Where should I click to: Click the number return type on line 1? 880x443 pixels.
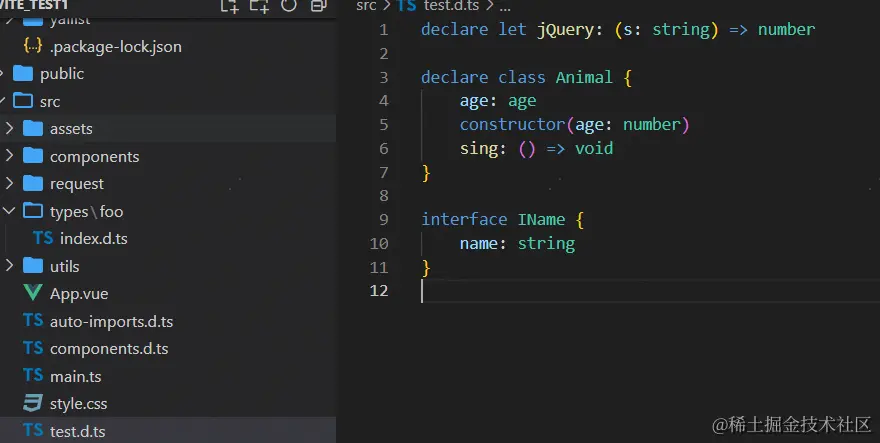click(786, 29)
